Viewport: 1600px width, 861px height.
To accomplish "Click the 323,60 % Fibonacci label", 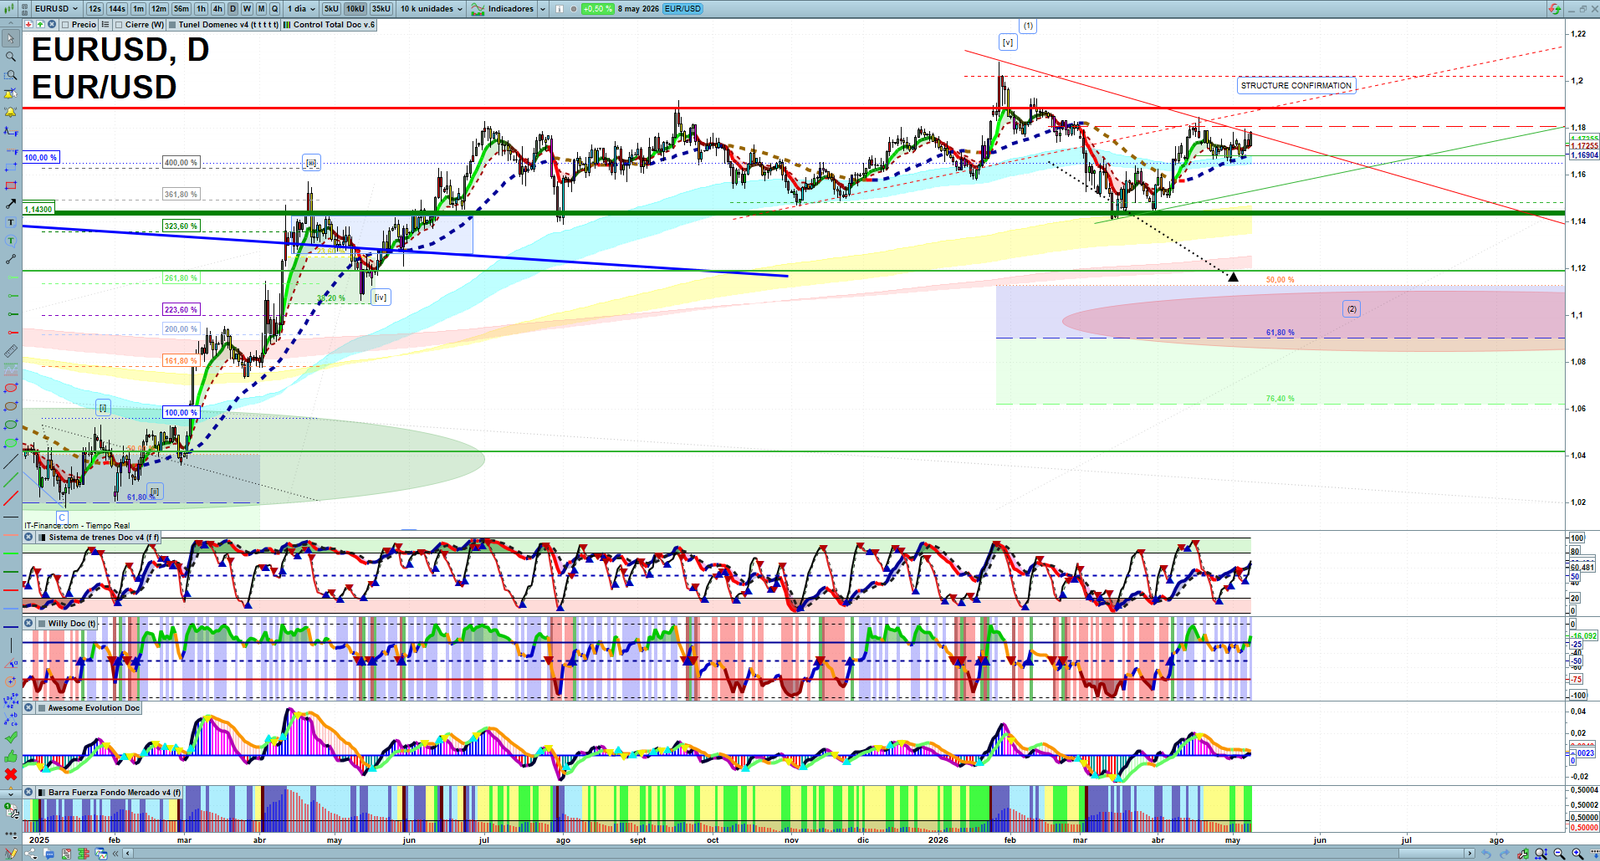I will click(181, 226).
